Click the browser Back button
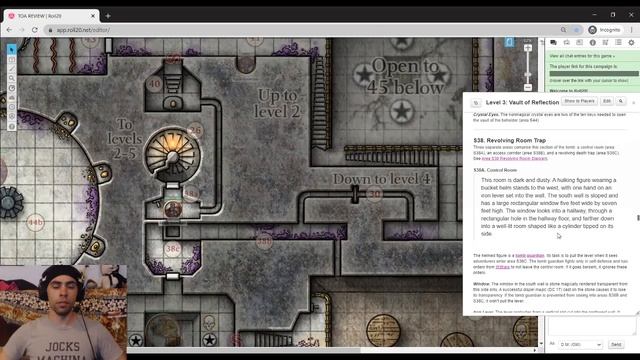 coord(9,30)
